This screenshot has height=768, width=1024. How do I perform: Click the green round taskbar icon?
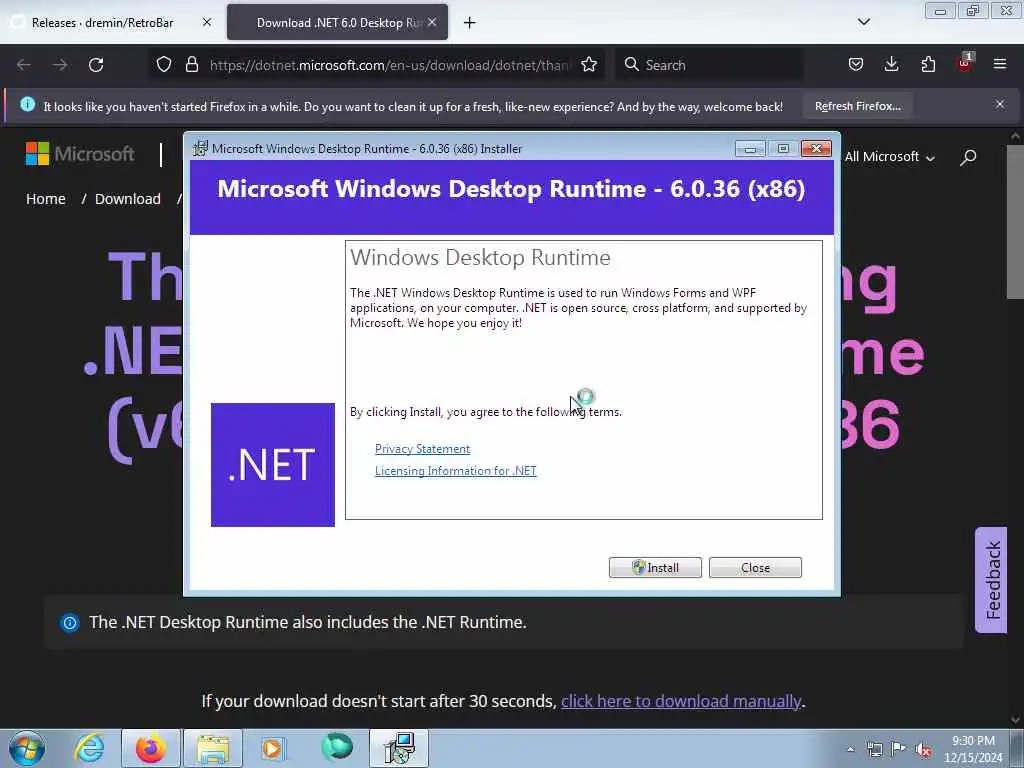337,747
